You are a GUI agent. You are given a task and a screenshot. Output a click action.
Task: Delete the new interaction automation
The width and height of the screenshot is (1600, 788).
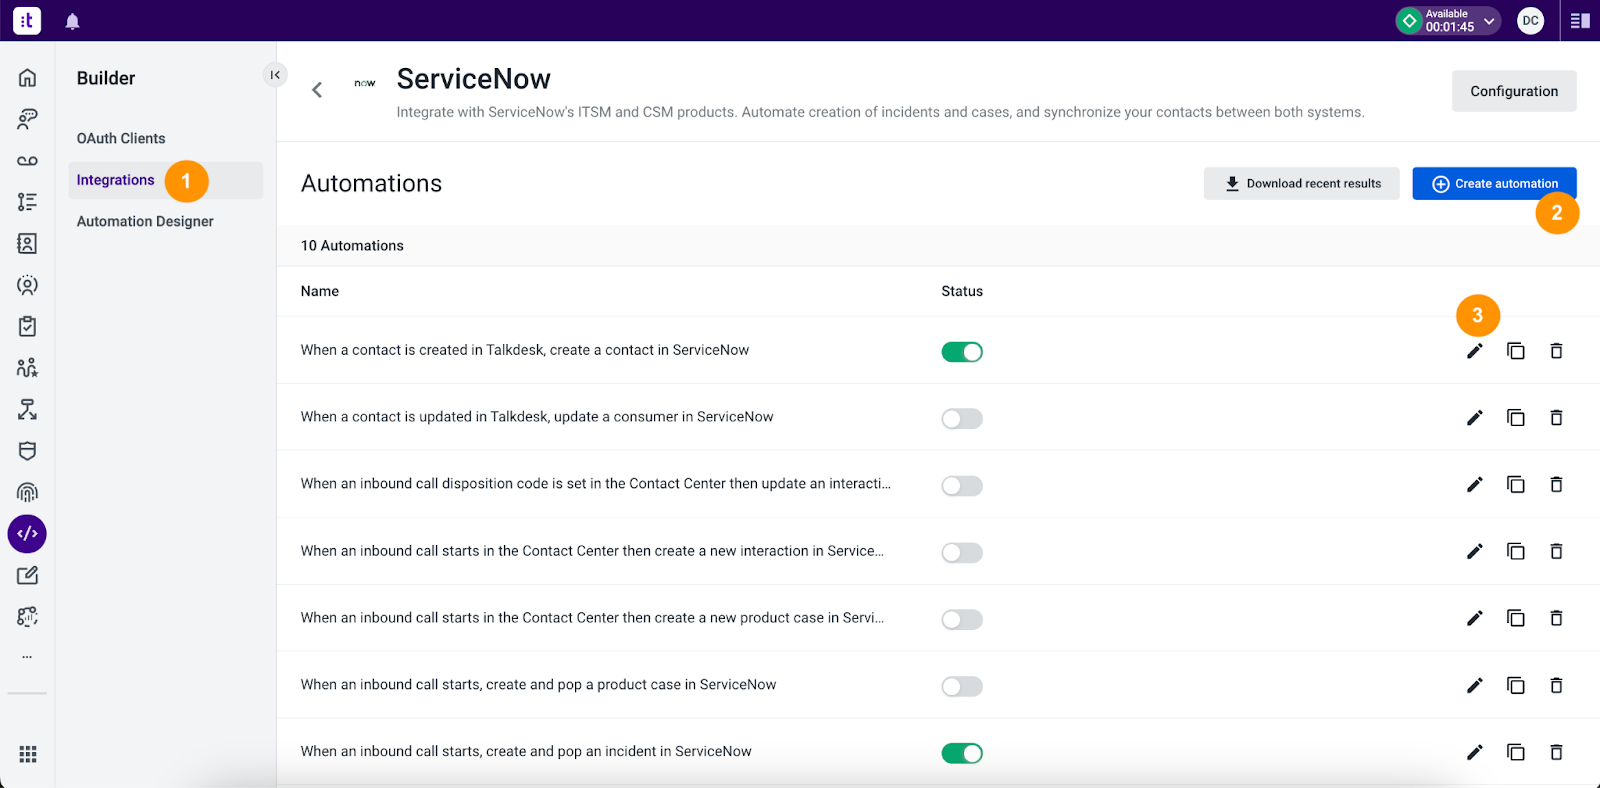[x=1556, y=552]
